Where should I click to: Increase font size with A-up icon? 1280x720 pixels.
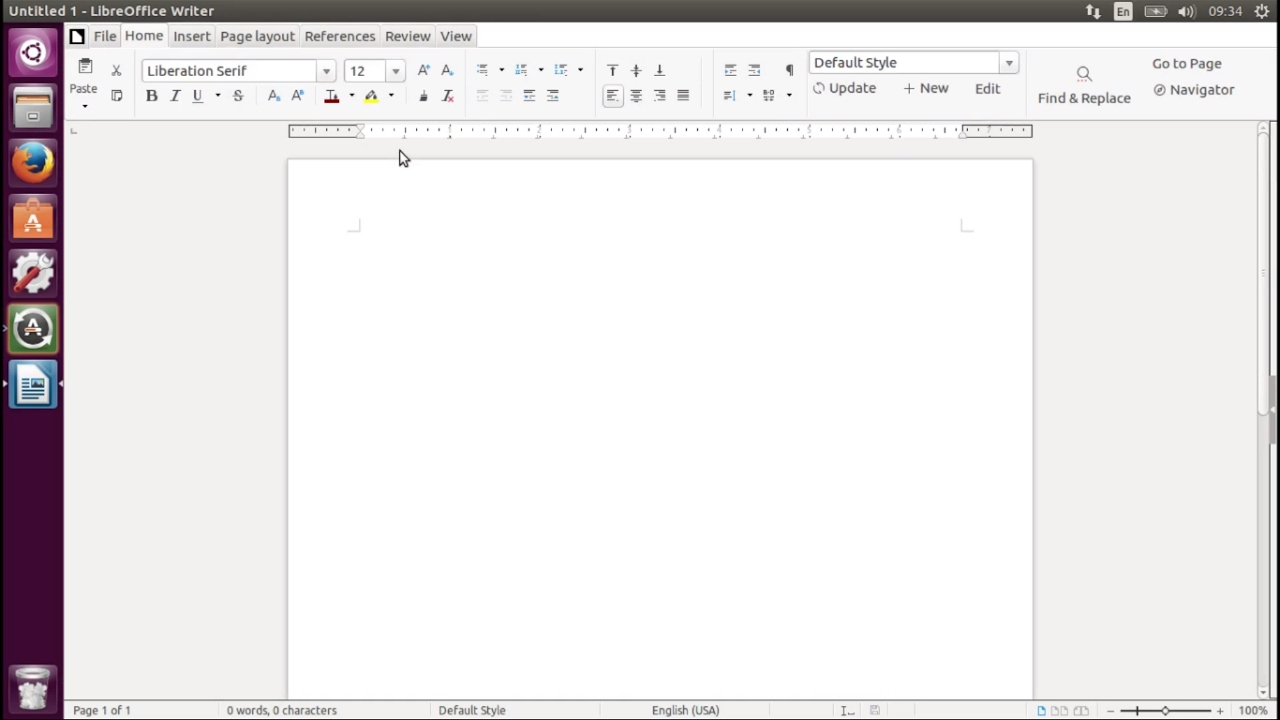click(x=424, y=70)
